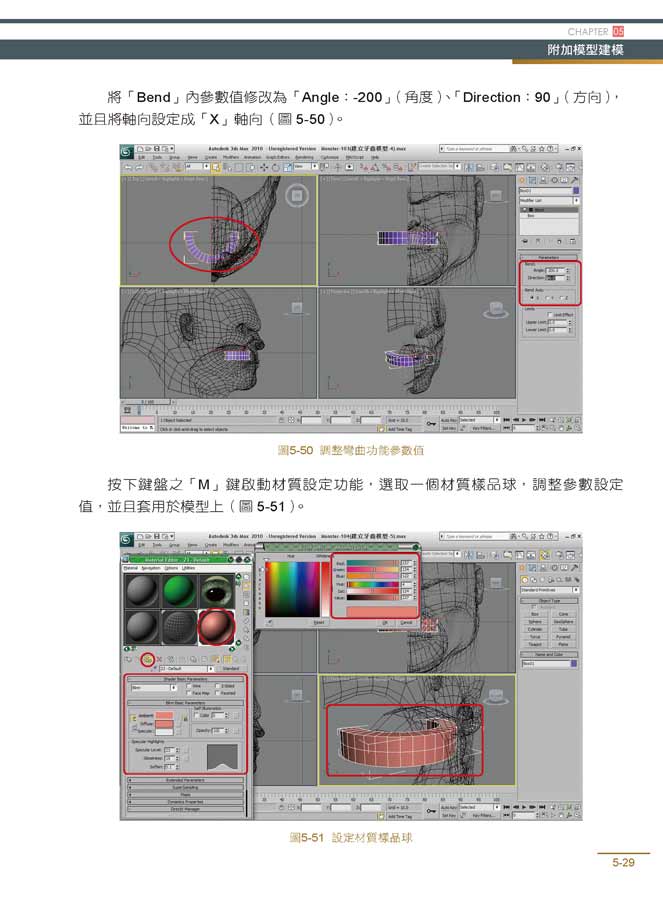Click the Bend Direction value field in figure 5-50

pos(555,278)
